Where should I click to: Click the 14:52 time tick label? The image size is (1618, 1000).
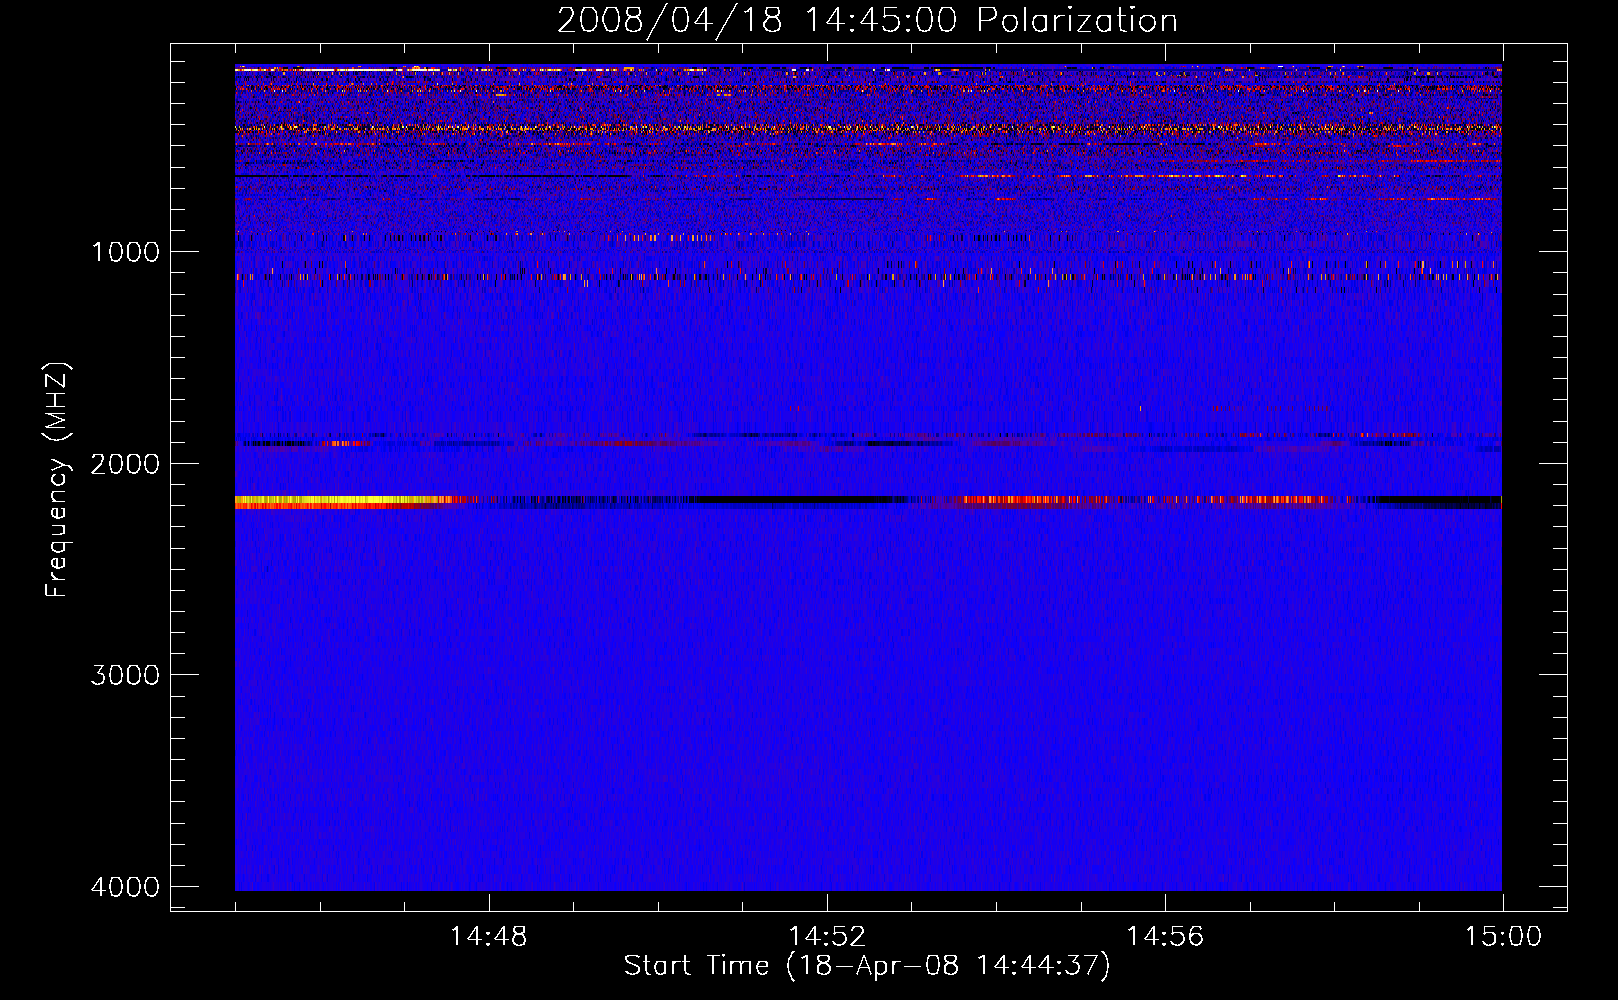826,937
